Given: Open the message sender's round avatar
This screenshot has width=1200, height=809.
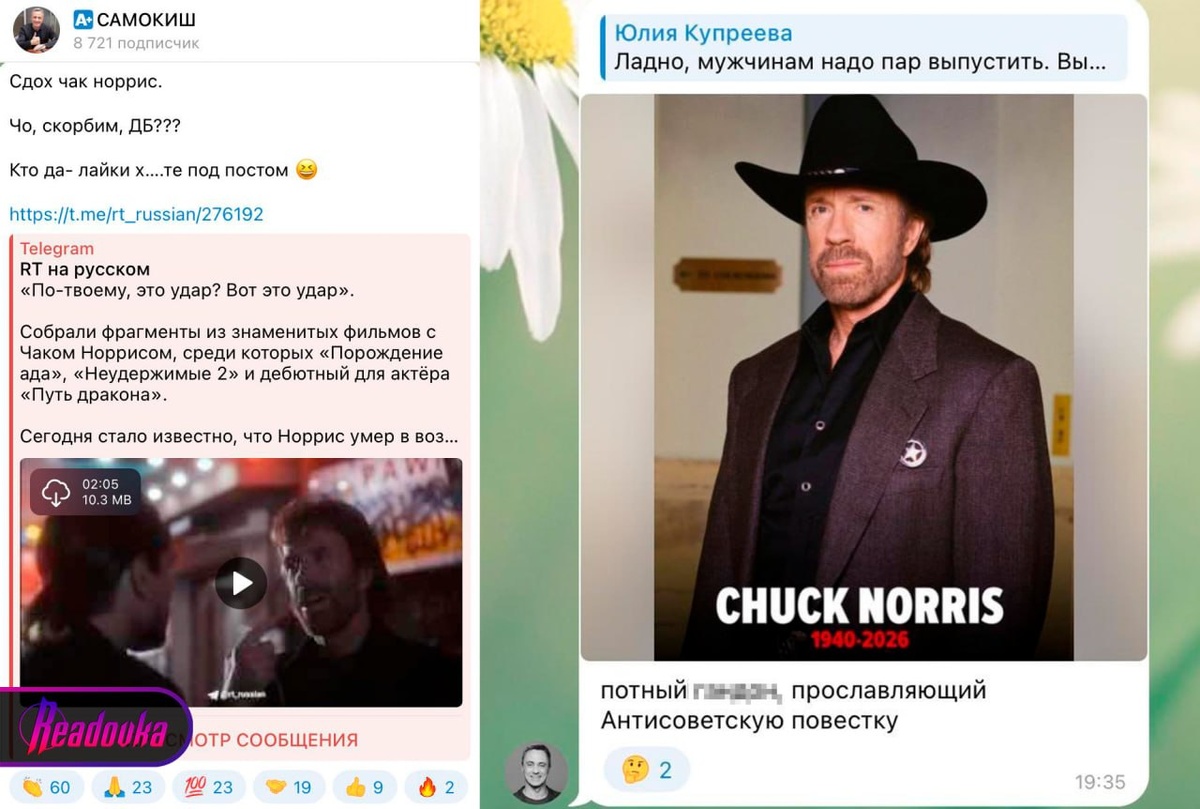Looking at the screenshot, I should click(x=536, y=772).
